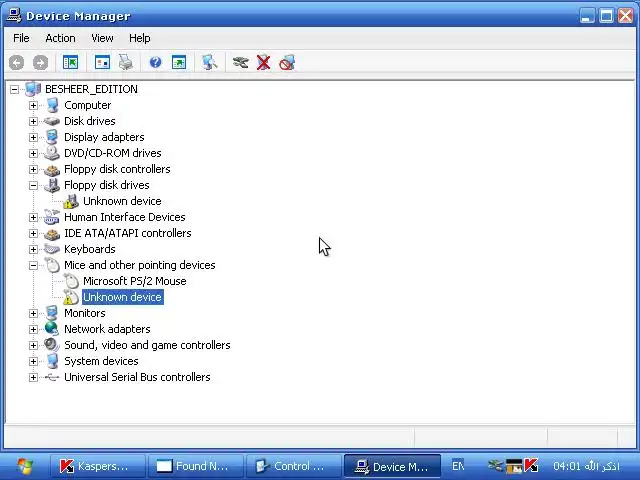This screenshot has width=640, height=480.
Task: Open Properties from the toolbar icon
Action: [102, 62]
